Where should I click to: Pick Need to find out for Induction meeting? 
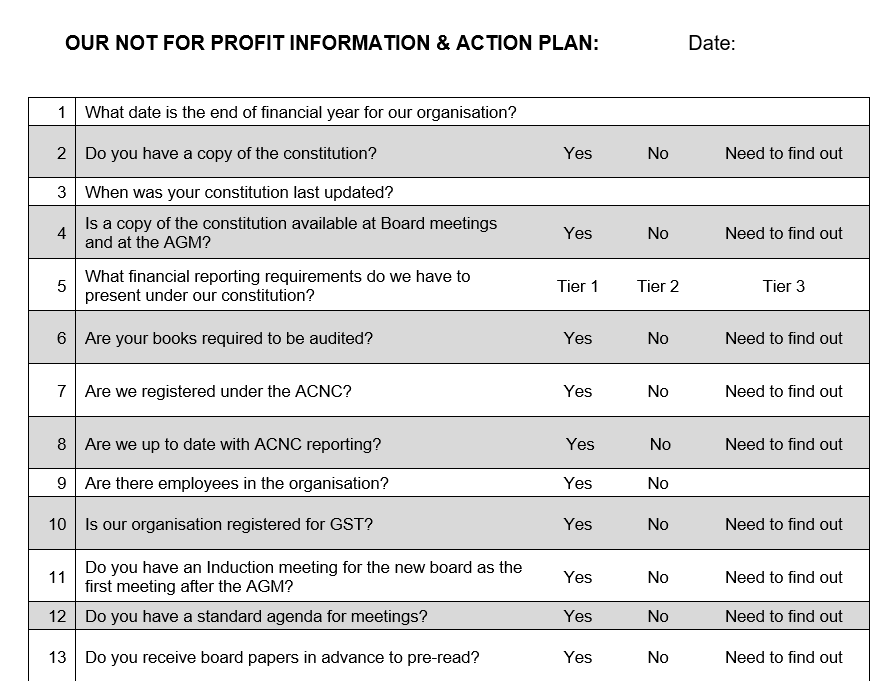(783, 577)
